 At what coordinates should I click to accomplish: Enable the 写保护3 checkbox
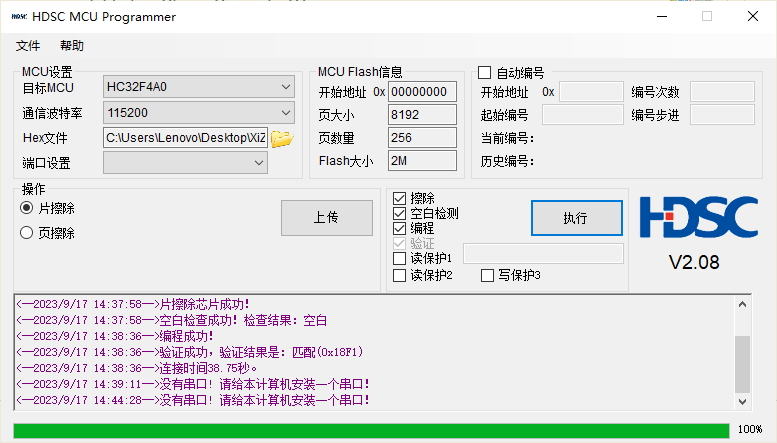pyautogui.click(x=488, y=275)
